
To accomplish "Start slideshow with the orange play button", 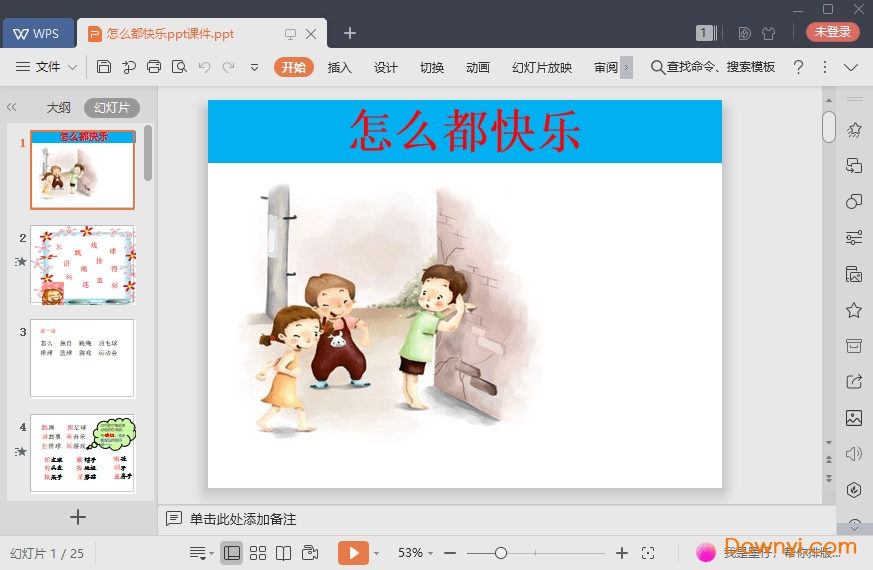I will point(353,553).
